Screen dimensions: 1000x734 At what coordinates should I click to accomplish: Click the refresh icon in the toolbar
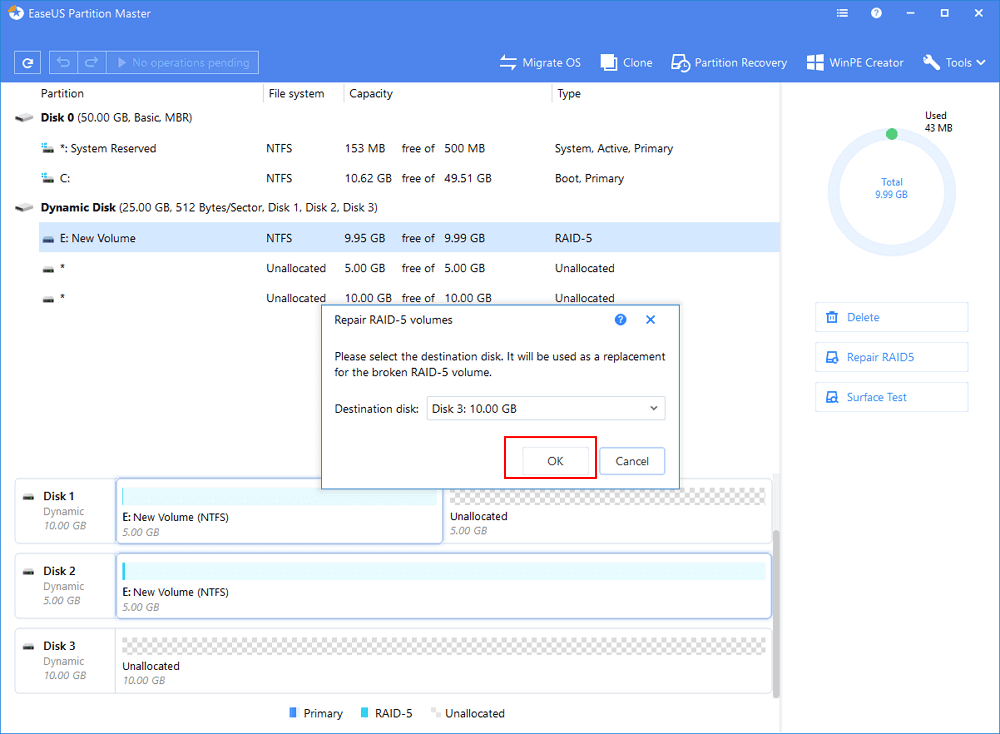tap(28, 62)
